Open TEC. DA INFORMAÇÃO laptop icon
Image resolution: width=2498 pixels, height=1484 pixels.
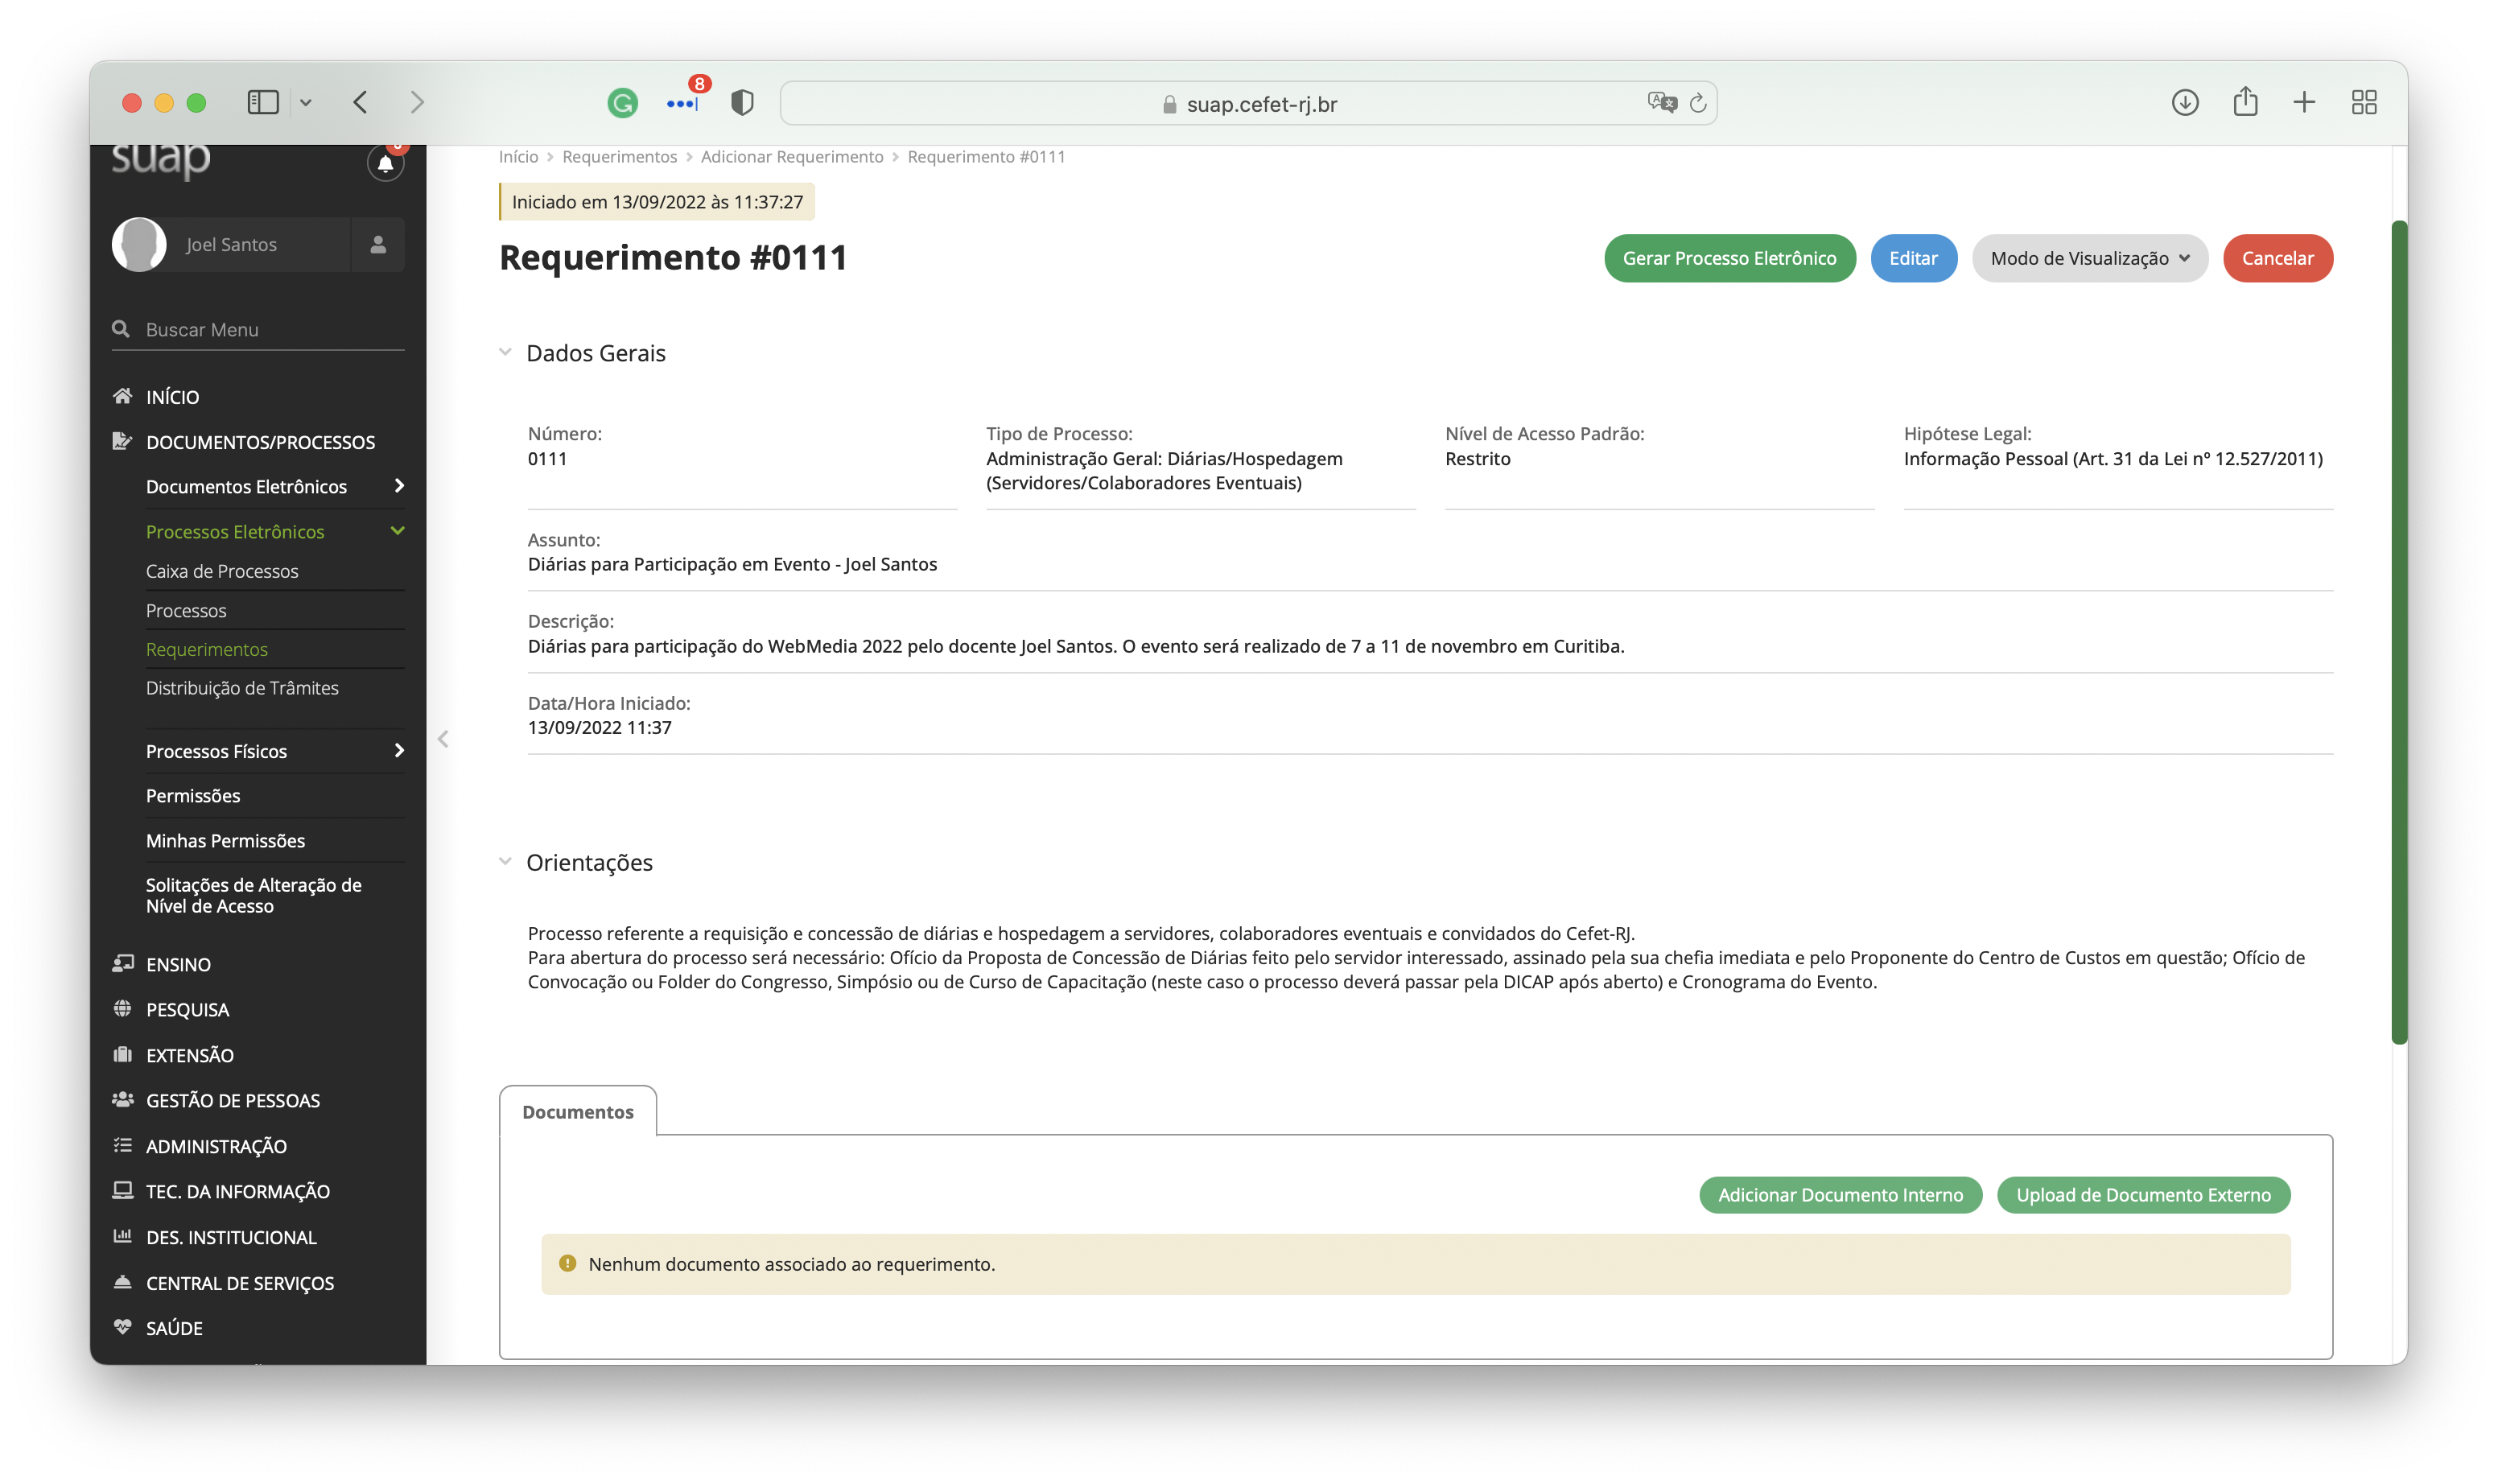(x=122, y=1191)
